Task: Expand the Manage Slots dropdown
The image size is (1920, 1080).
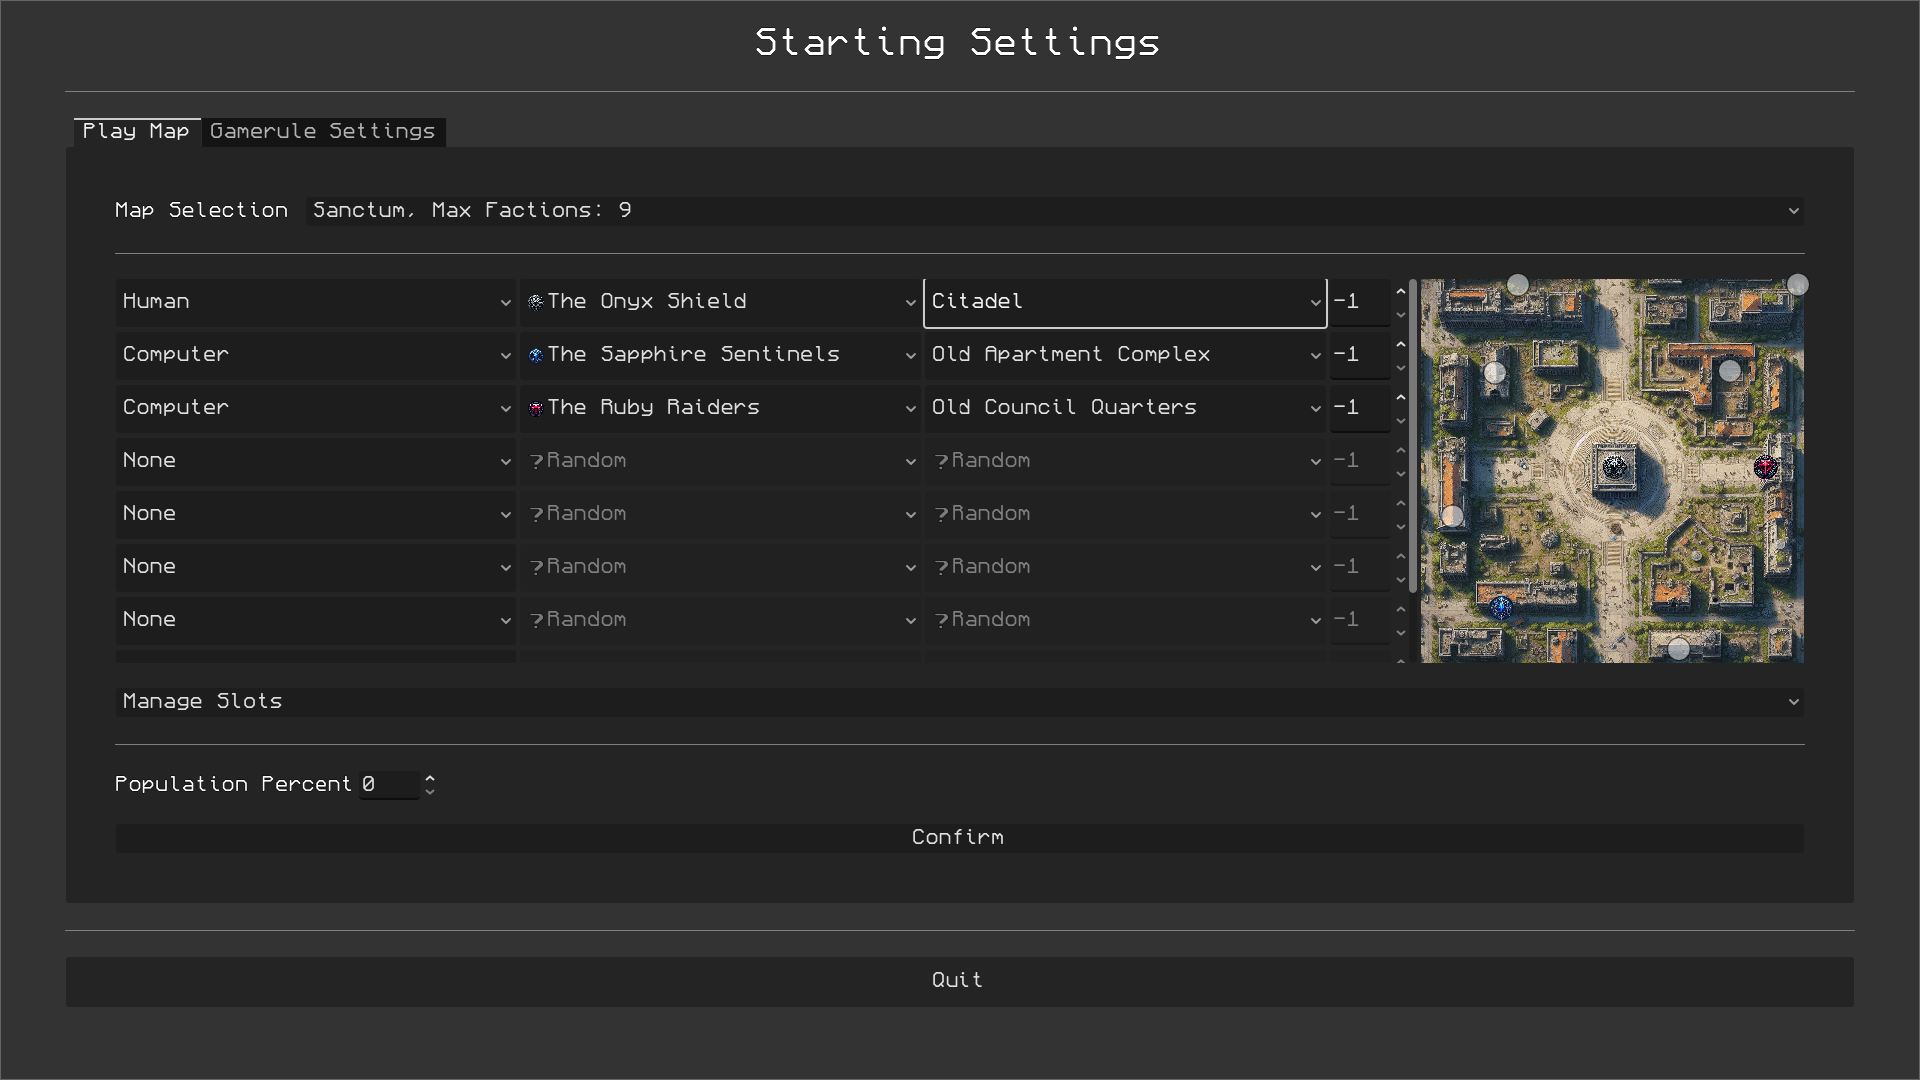Action: coord(958,702)
